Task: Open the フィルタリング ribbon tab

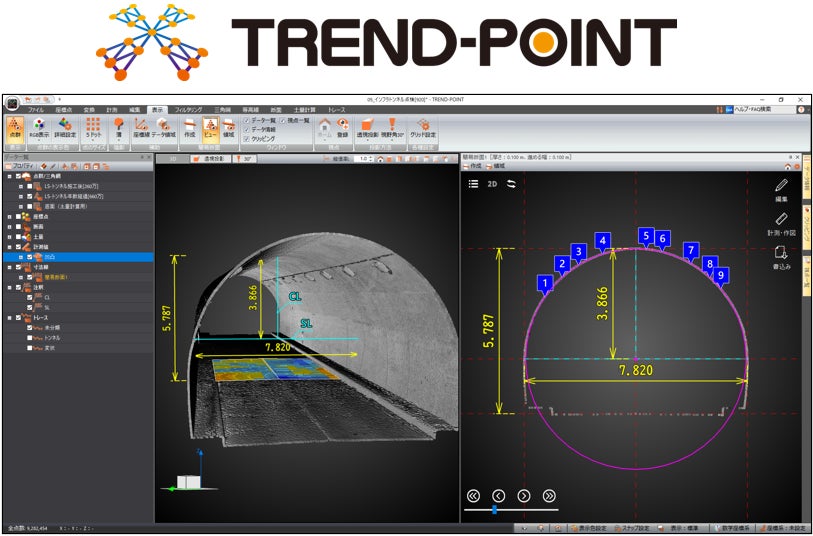Action: [188, 110]
